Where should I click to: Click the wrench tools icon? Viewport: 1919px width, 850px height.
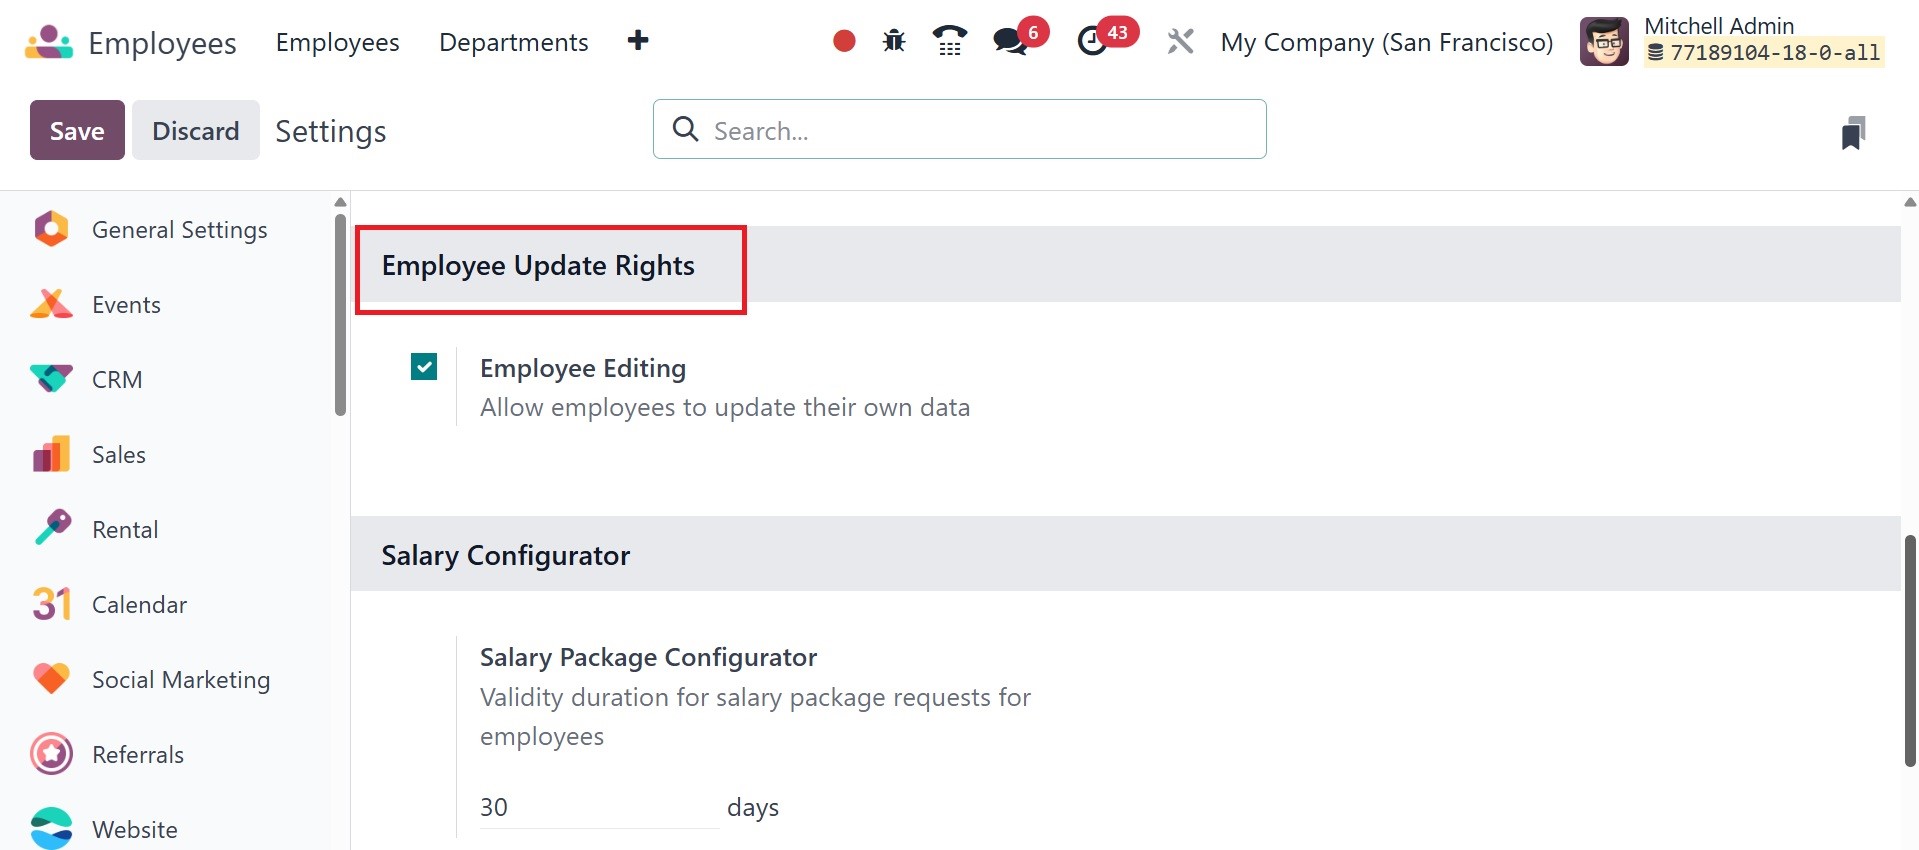coord(1180,41)
